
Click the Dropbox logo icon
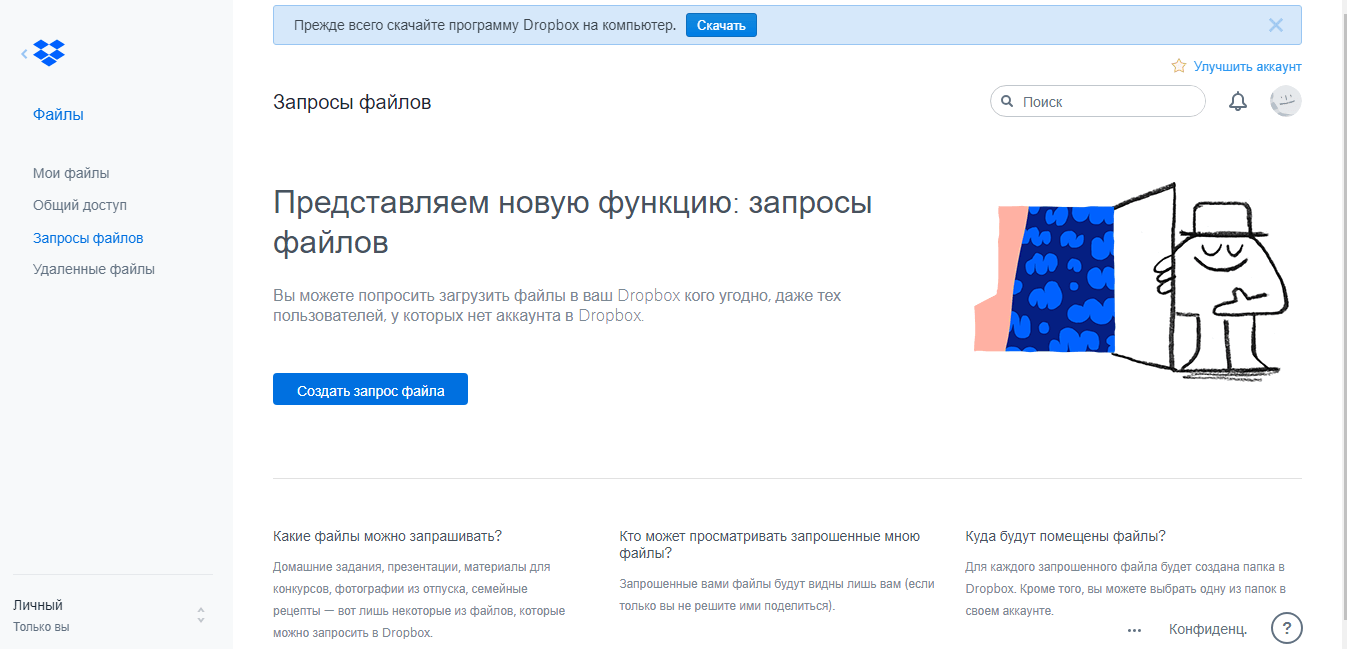49,53
